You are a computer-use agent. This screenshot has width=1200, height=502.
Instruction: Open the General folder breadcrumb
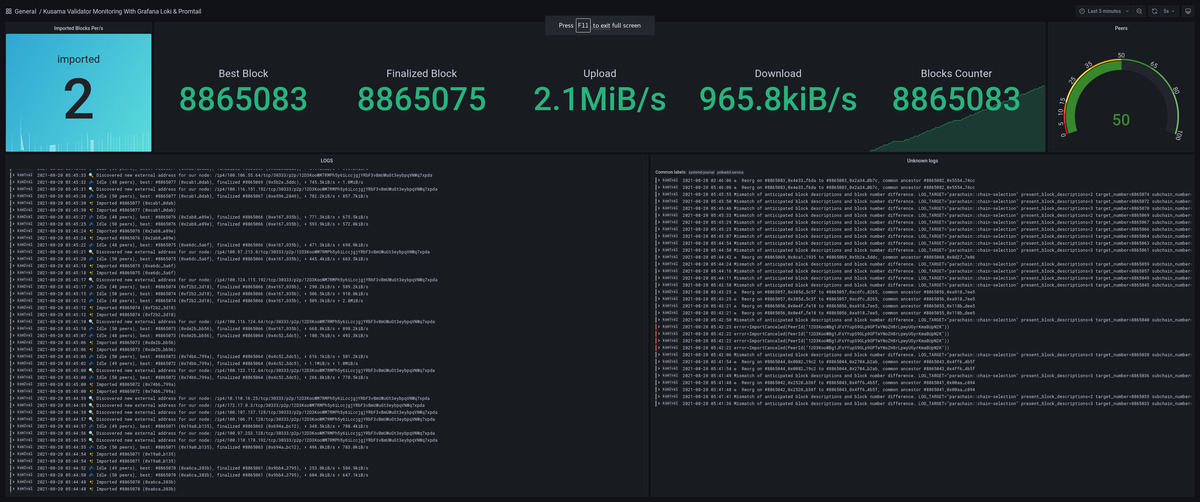[26, 11]
